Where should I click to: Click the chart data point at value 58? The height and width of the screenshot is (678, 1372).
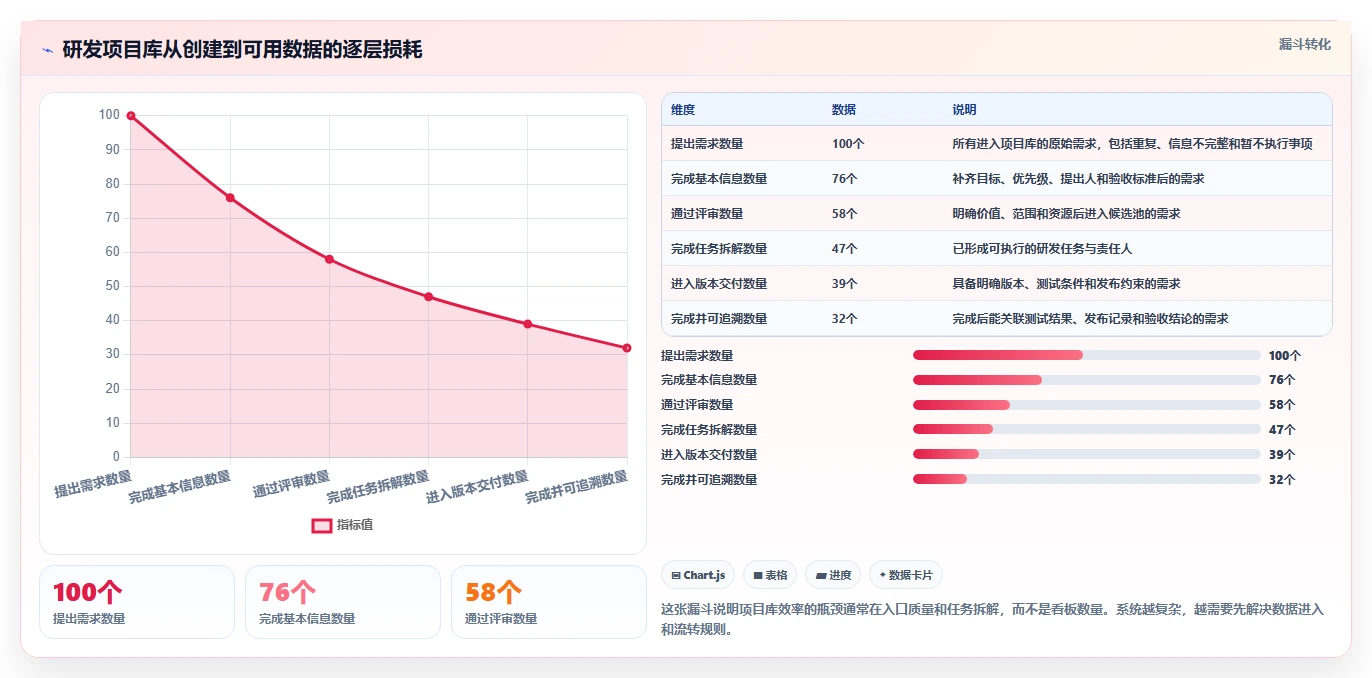tap(329, 259)
